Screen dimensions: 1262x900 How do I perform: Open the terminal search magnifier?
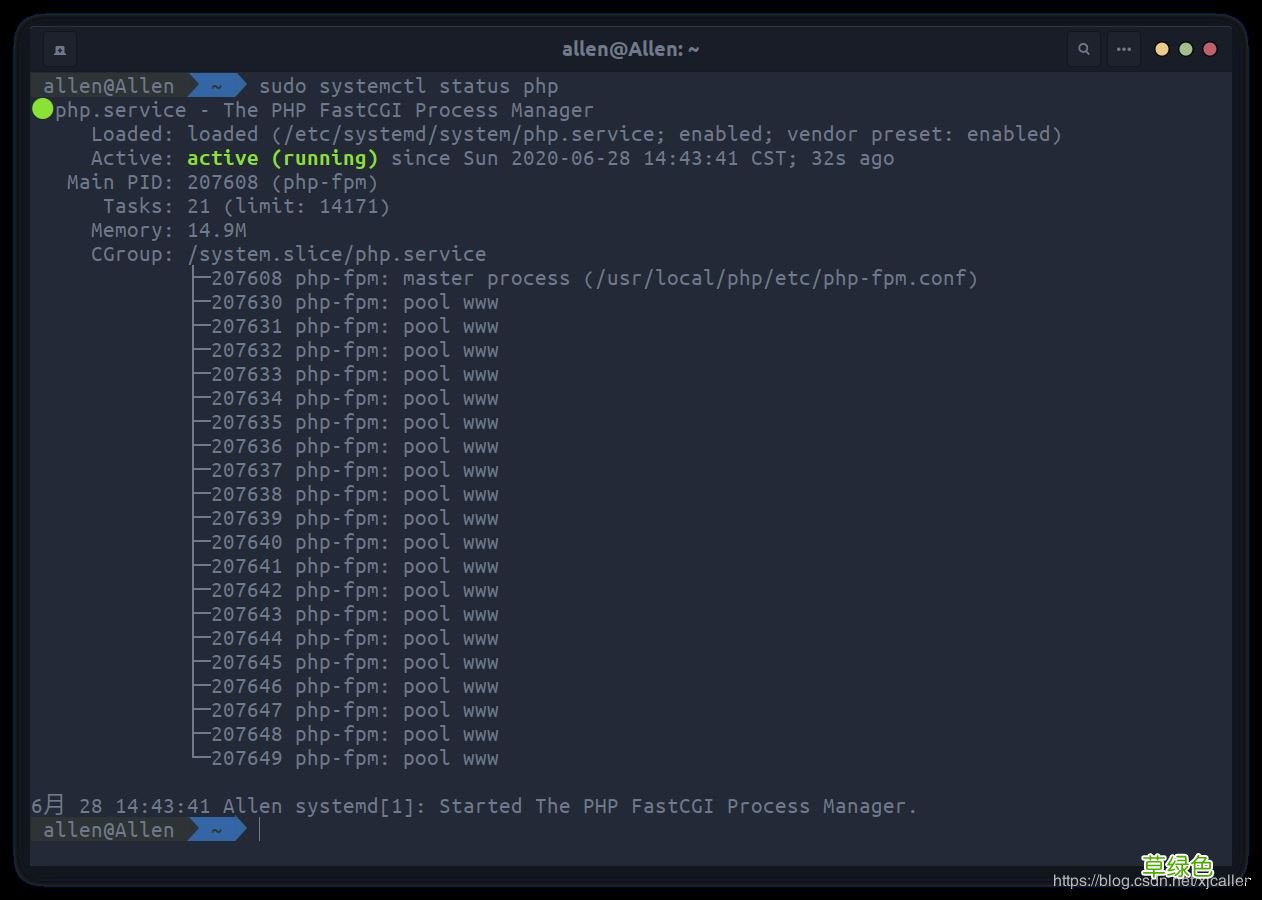pyautogui.click(x=1083, y=48)
